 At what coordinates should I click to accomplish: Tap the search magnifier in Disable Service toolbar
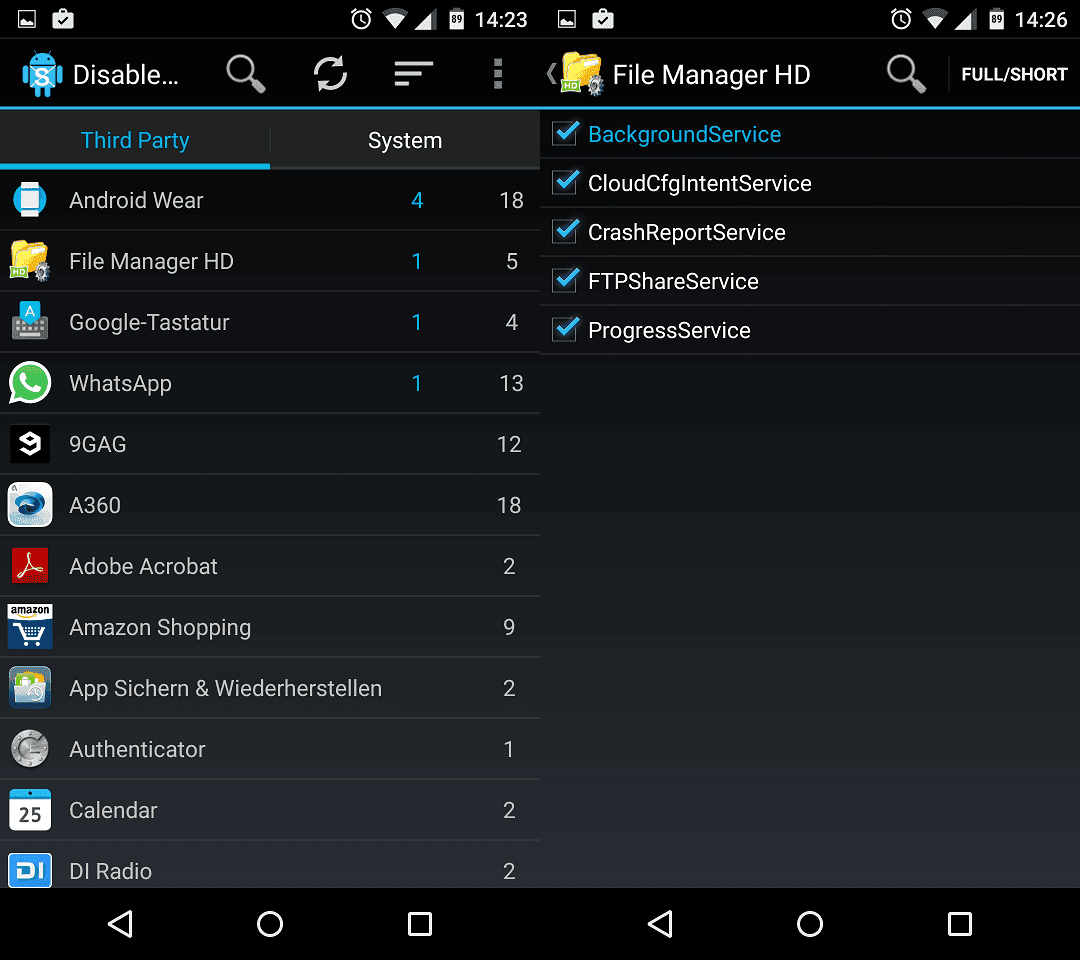246,74
